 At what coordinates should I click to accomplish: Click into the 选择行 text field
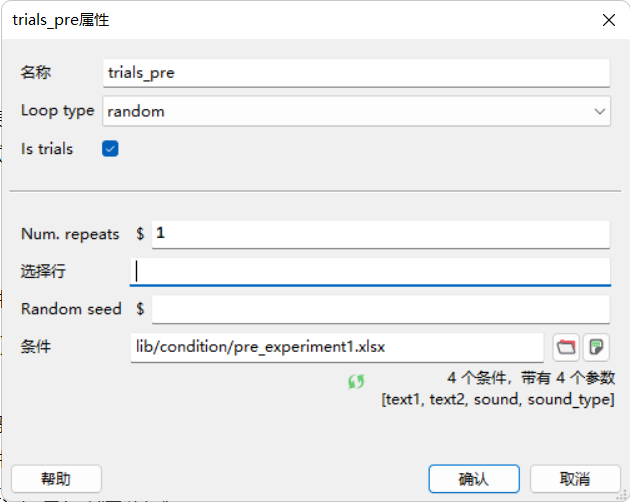[x=370, y=272]
